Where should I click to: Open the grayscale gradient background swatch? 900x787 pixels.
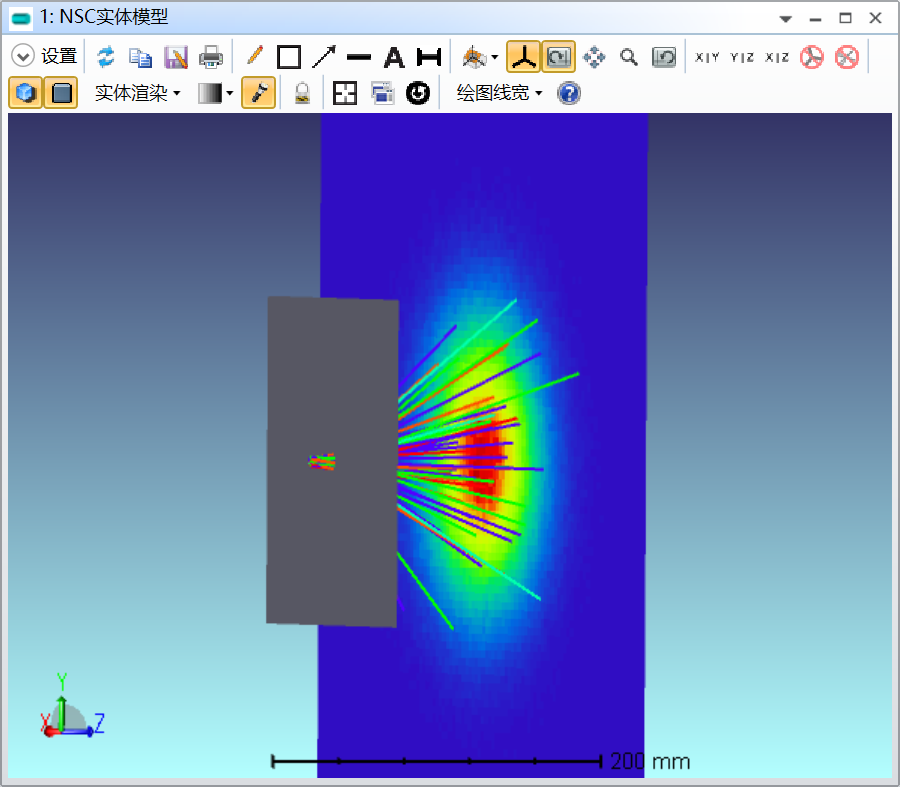[x=215, y=94]
